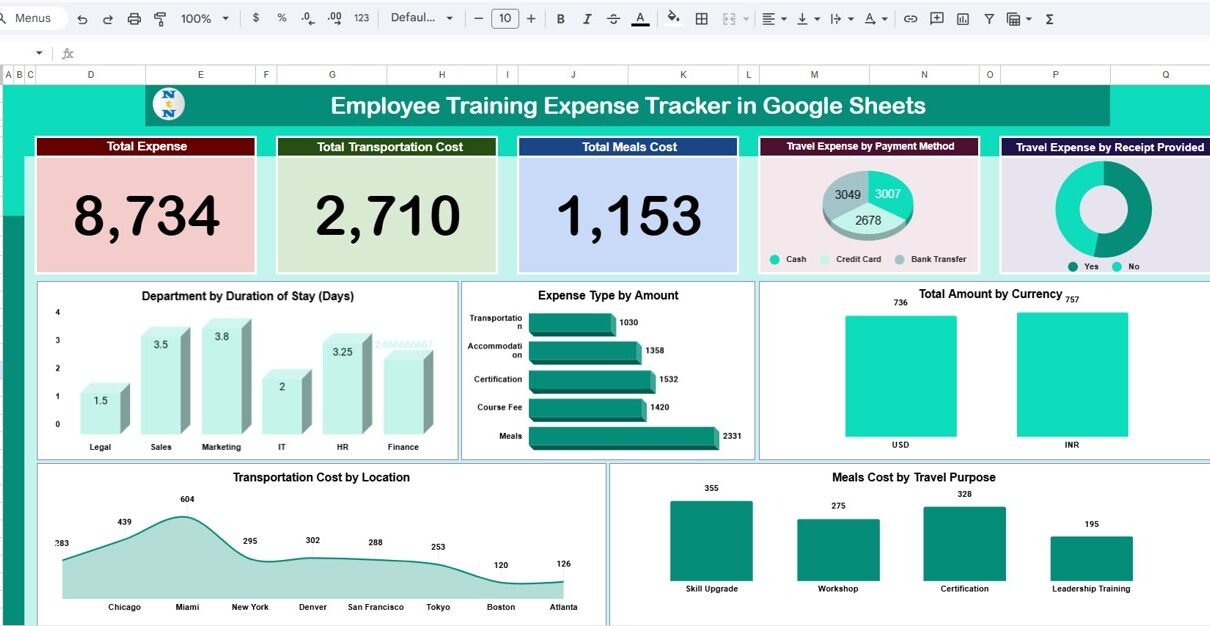Open the 100% zoom dropdown
This screenshot has width=1210, height=626.
[204, 19]
